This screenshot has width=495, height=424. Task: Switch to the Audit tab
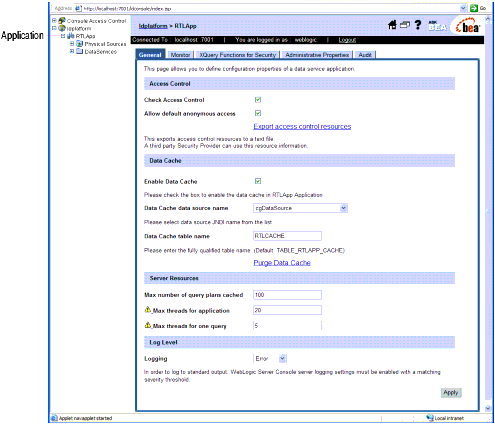[x=365, y=55]
